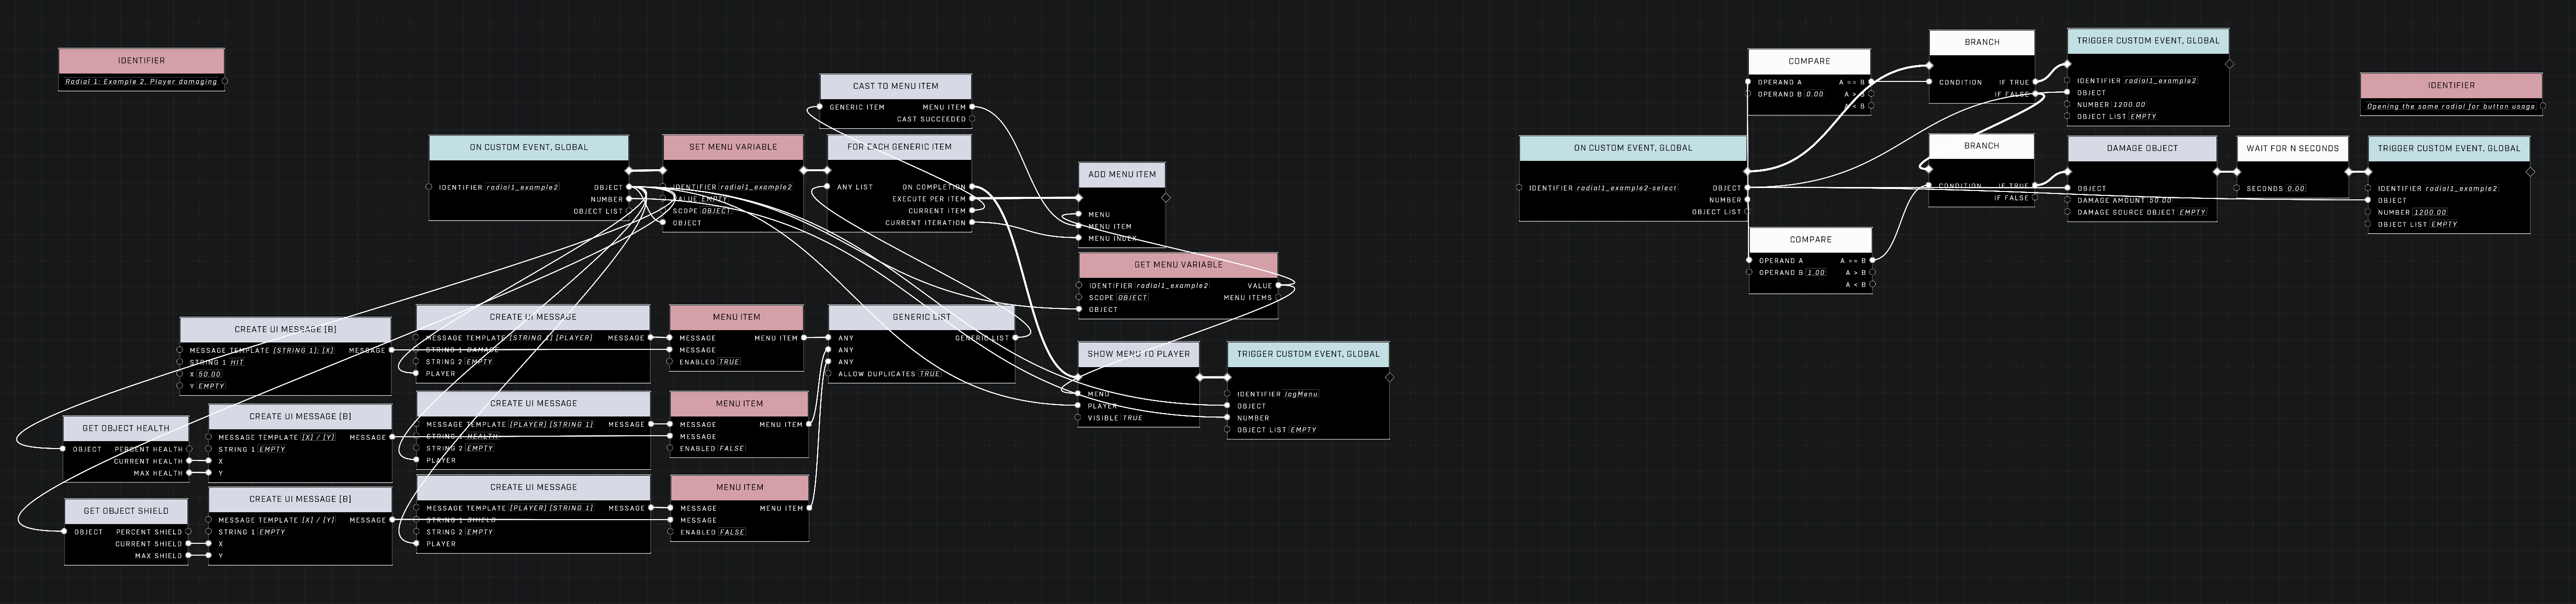Open Scope OBJECT dropdown on Get Menu Variable

coord(1133,297)
